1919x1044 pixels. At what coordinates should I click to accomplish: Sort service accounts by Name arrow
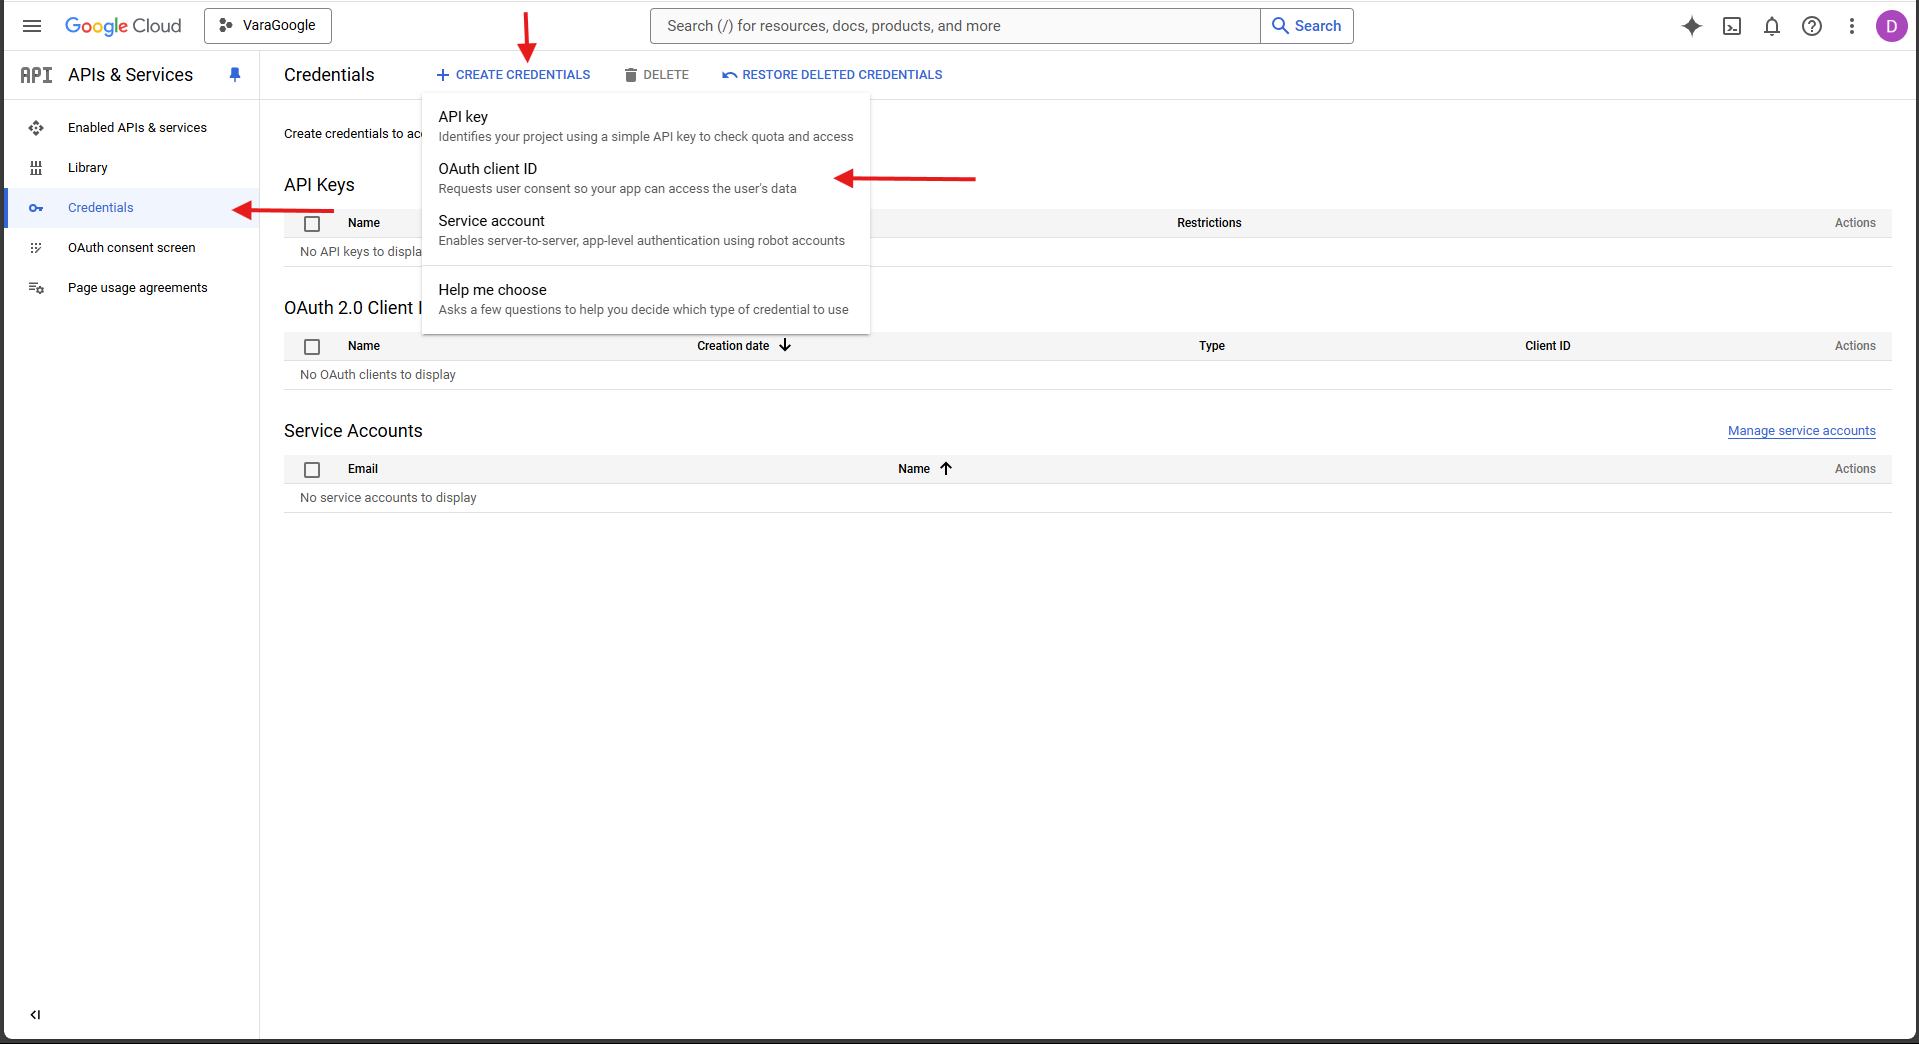(946, 468)
